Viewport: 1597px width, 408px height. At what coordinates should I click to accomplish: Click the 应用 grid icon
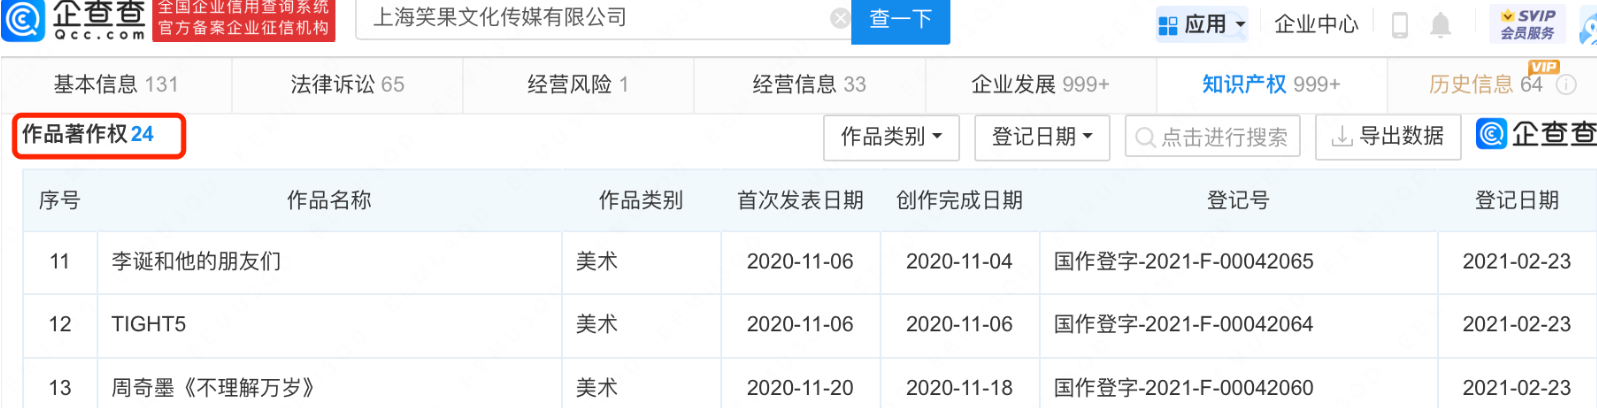point(1167,25)
